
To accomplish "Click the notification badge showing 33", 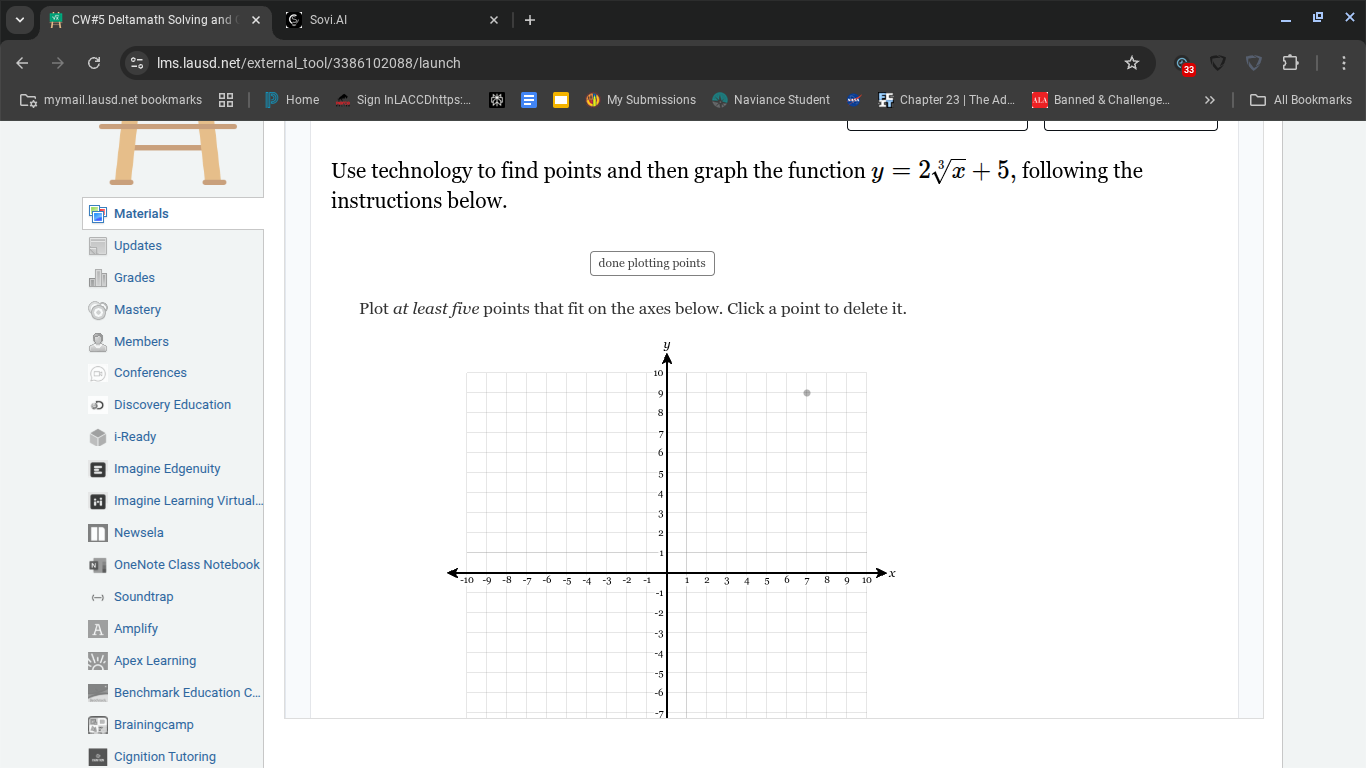I will (1187, 68).
